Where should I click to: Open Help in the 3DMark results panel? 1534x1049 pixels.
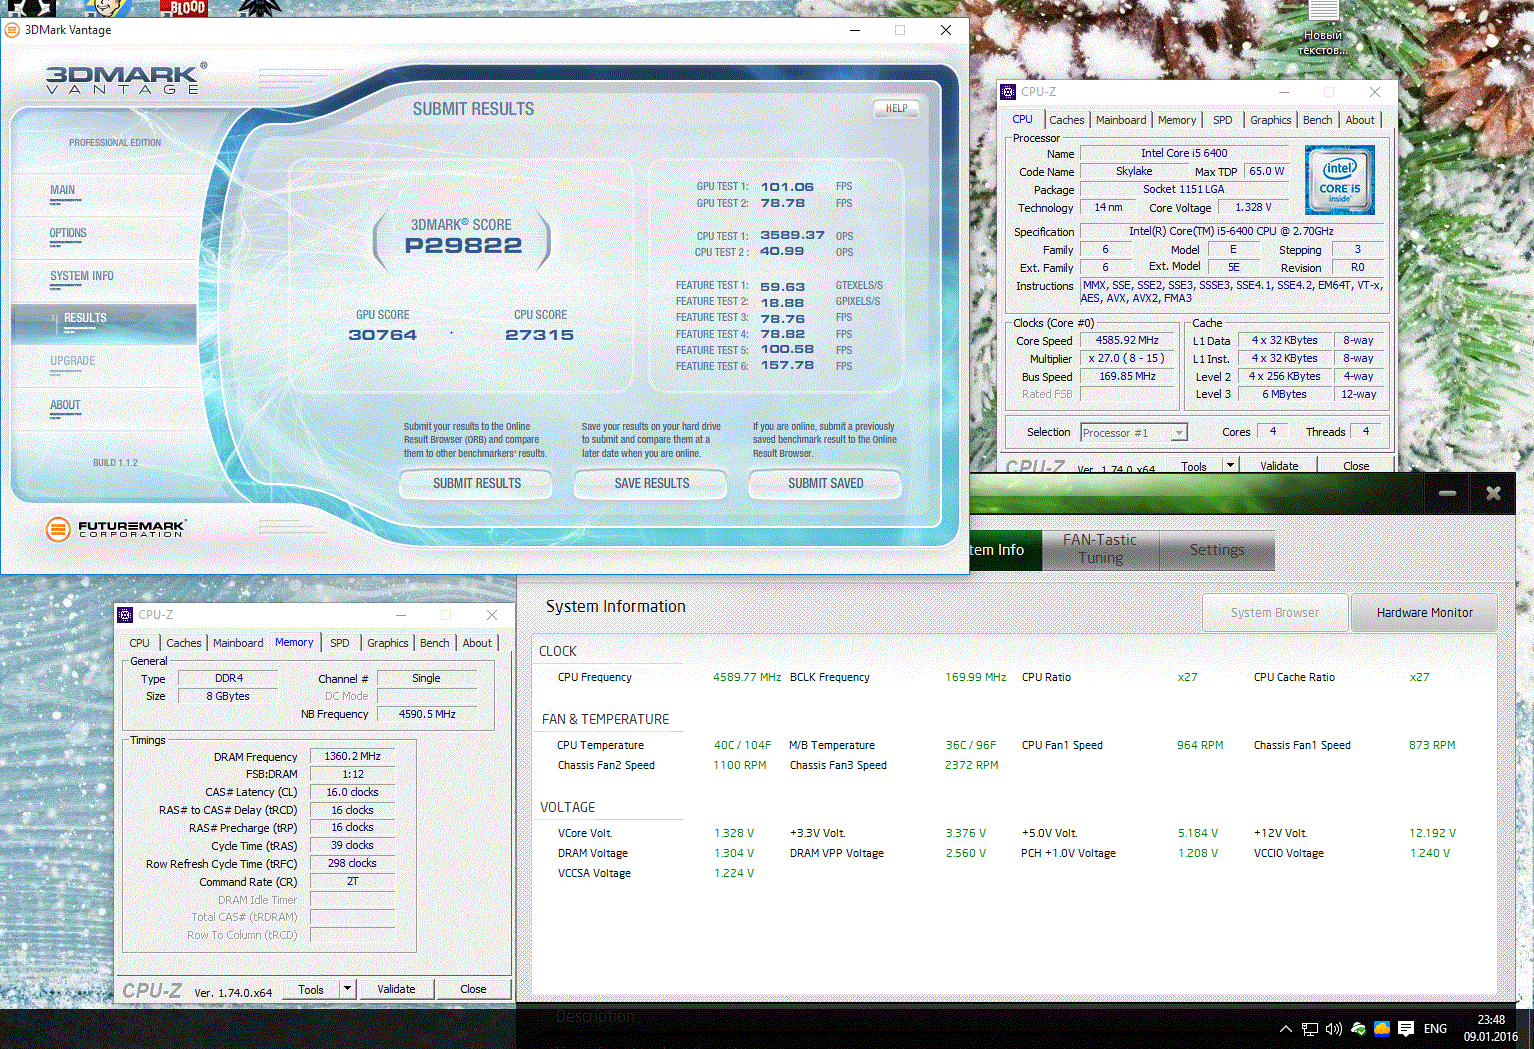coord(897,109)
